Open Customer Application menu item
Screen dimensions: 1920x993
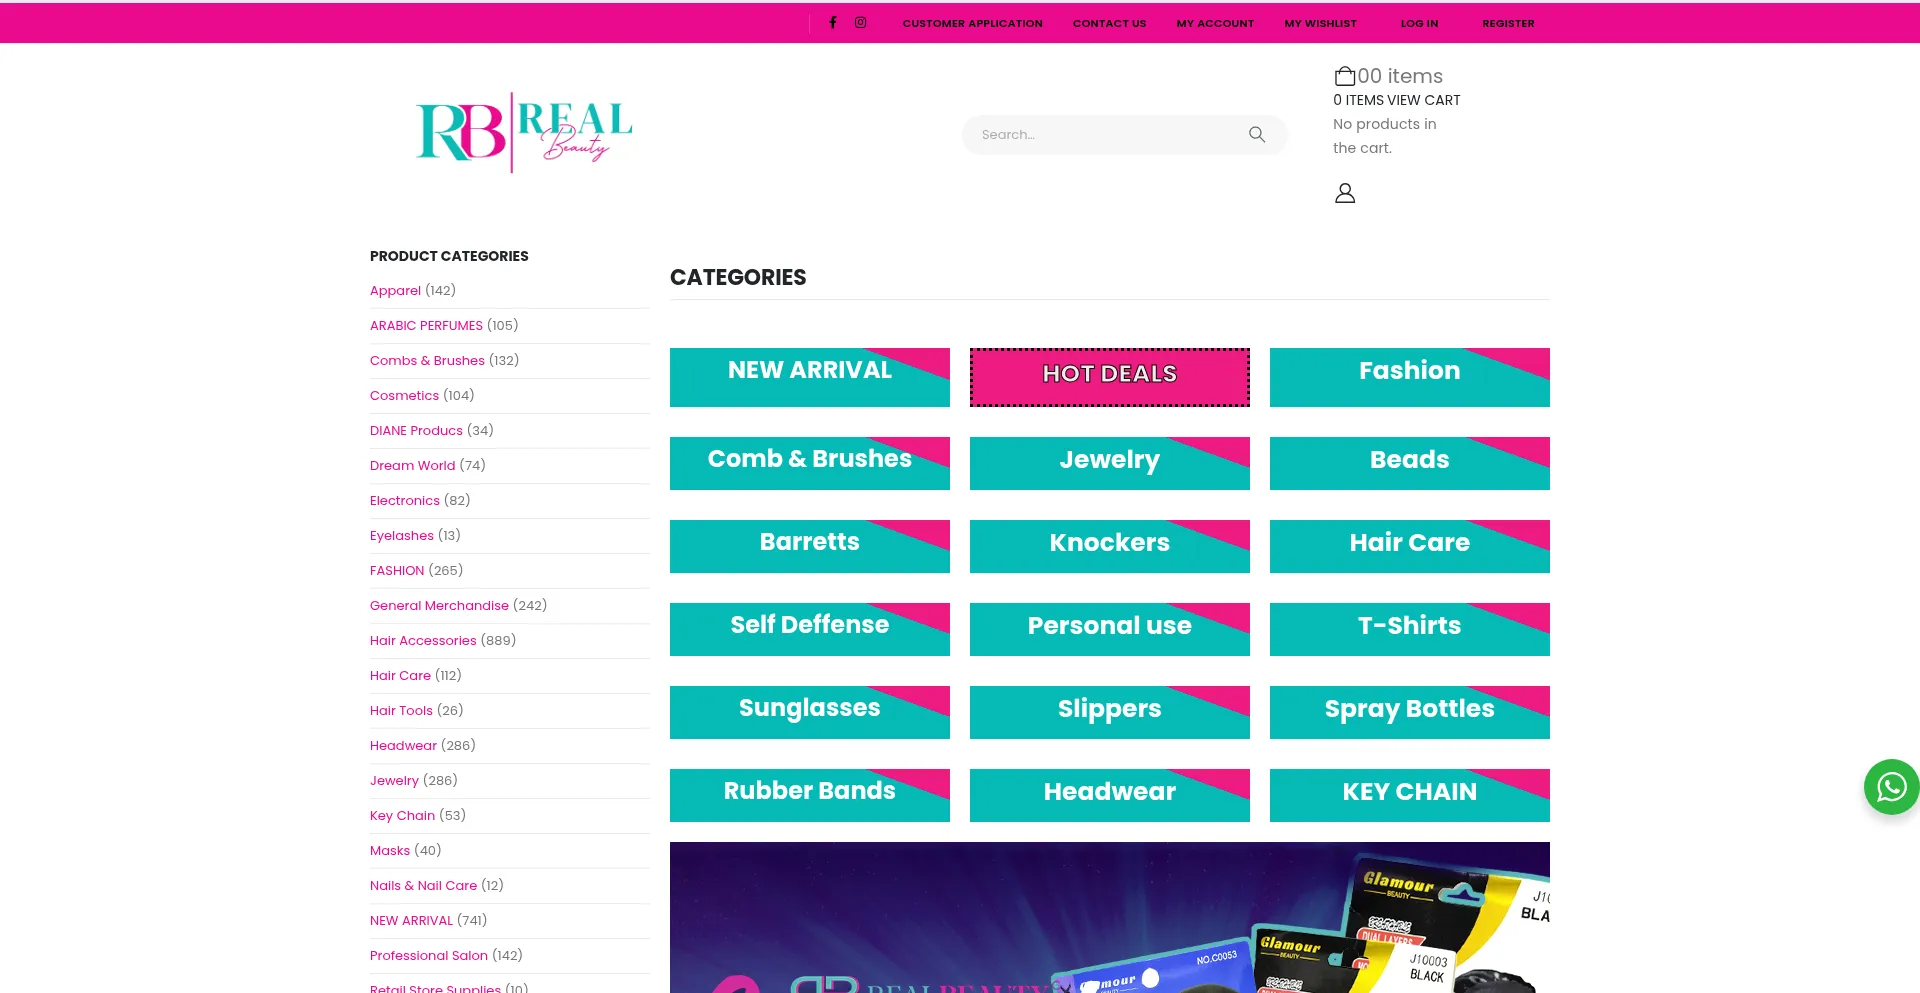click(x=972, y=23)
